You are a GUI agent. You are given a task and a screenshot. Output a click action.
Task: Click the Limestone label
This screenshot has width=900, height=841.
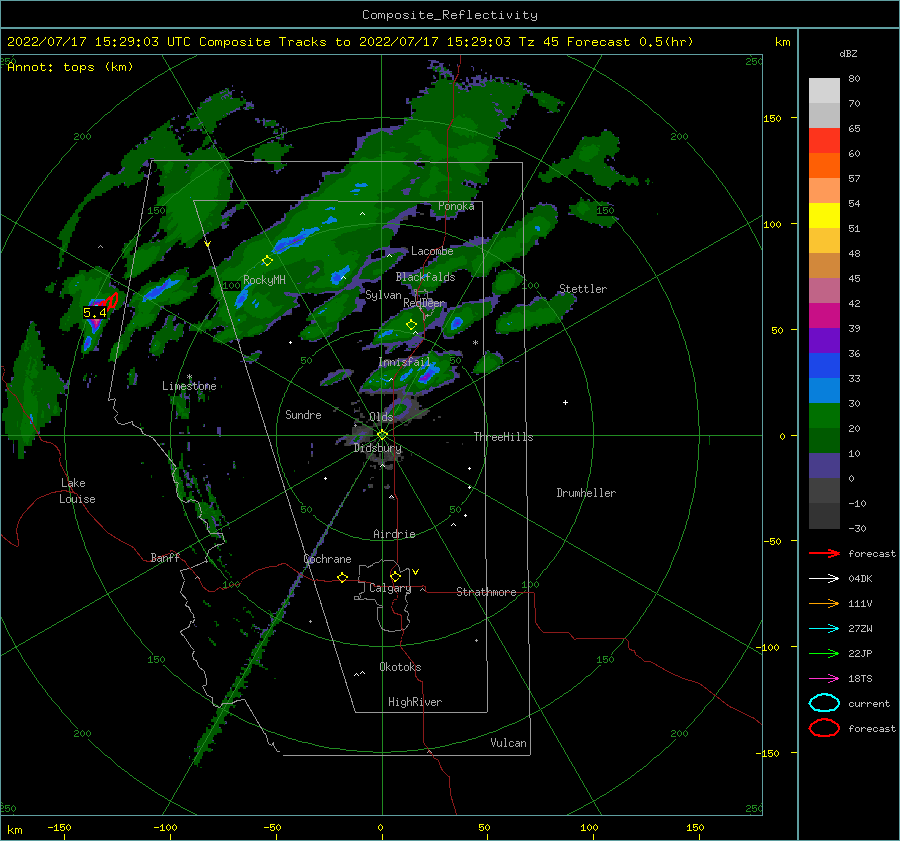click(189, 386)
